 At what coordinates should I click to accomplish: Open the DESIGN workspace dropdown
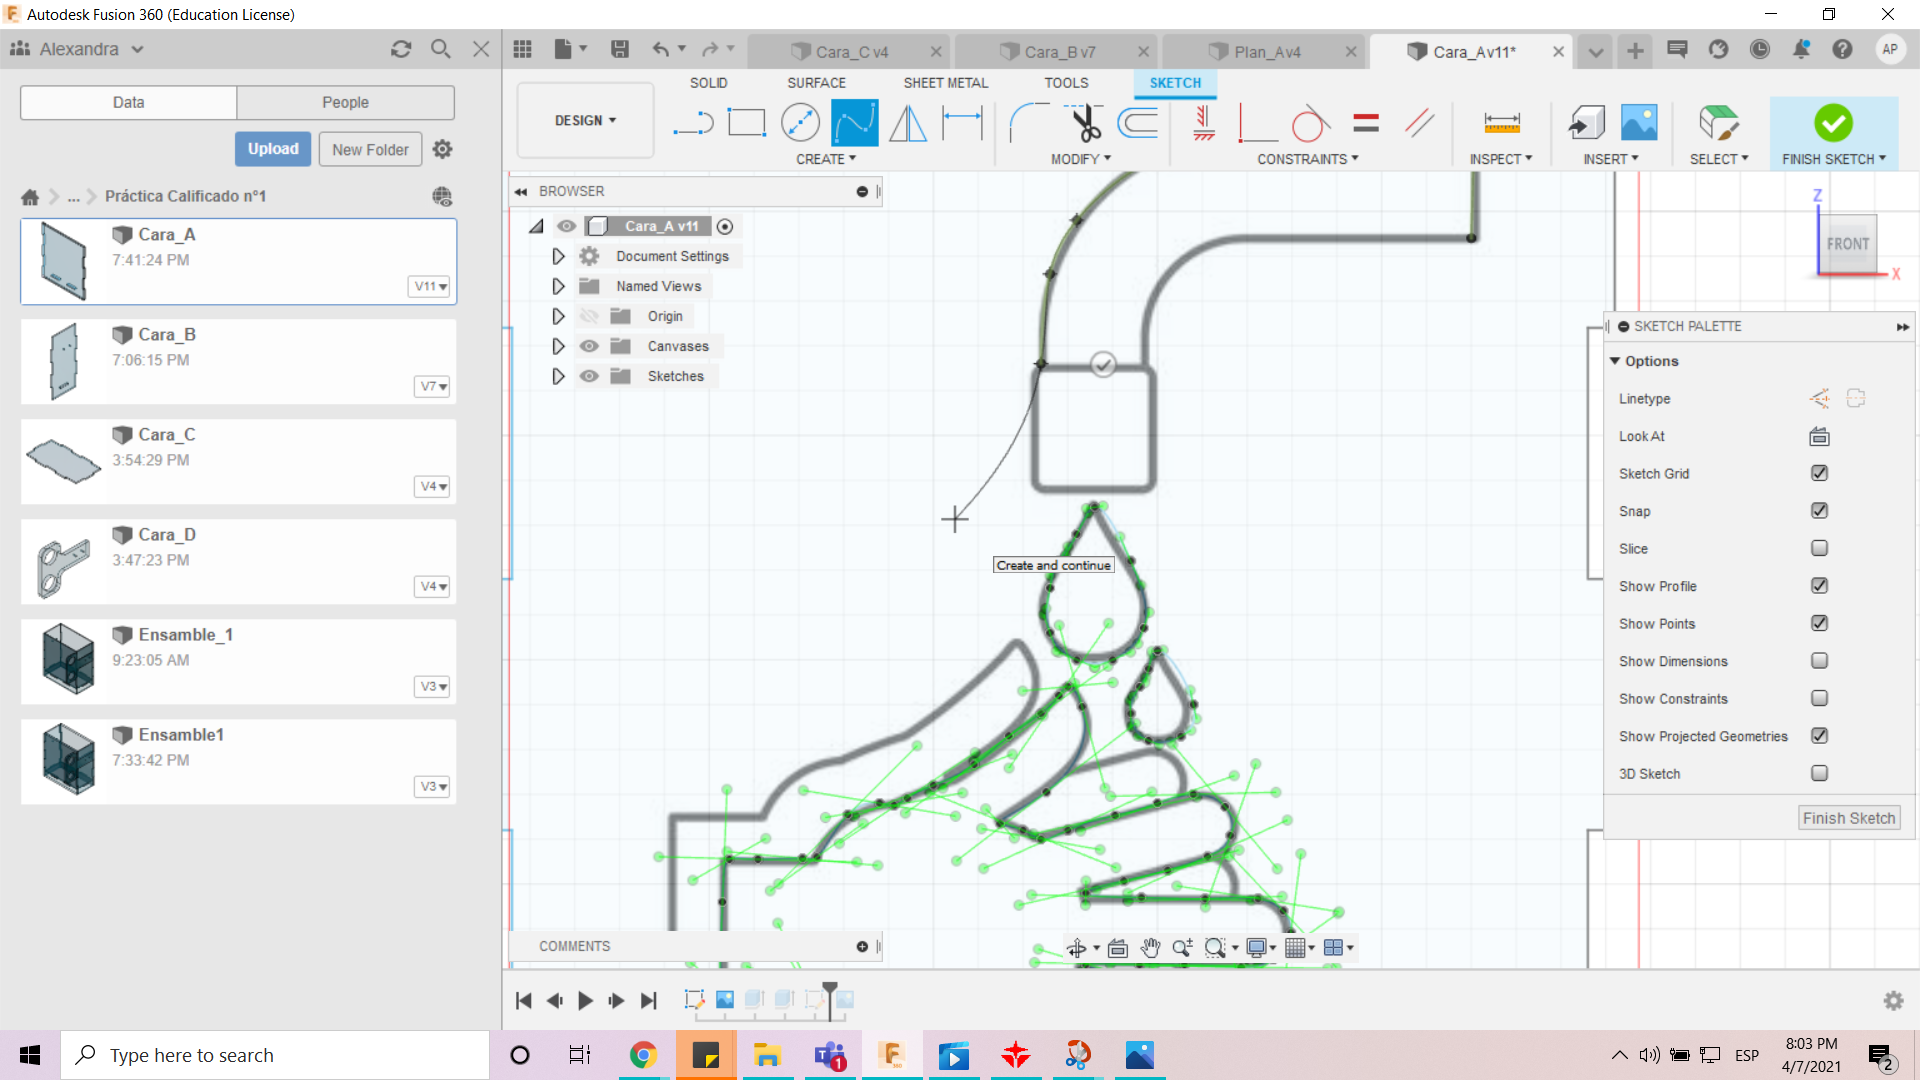(x=585, y=120)
